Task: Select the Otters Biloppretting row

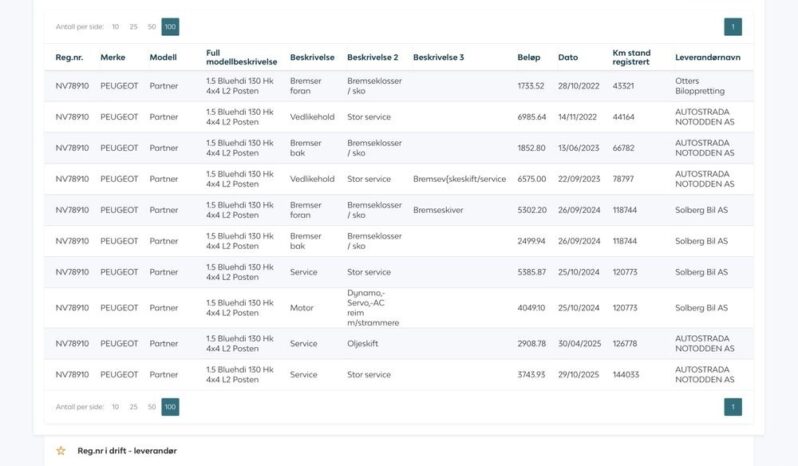Action: [x=398, y=86]
